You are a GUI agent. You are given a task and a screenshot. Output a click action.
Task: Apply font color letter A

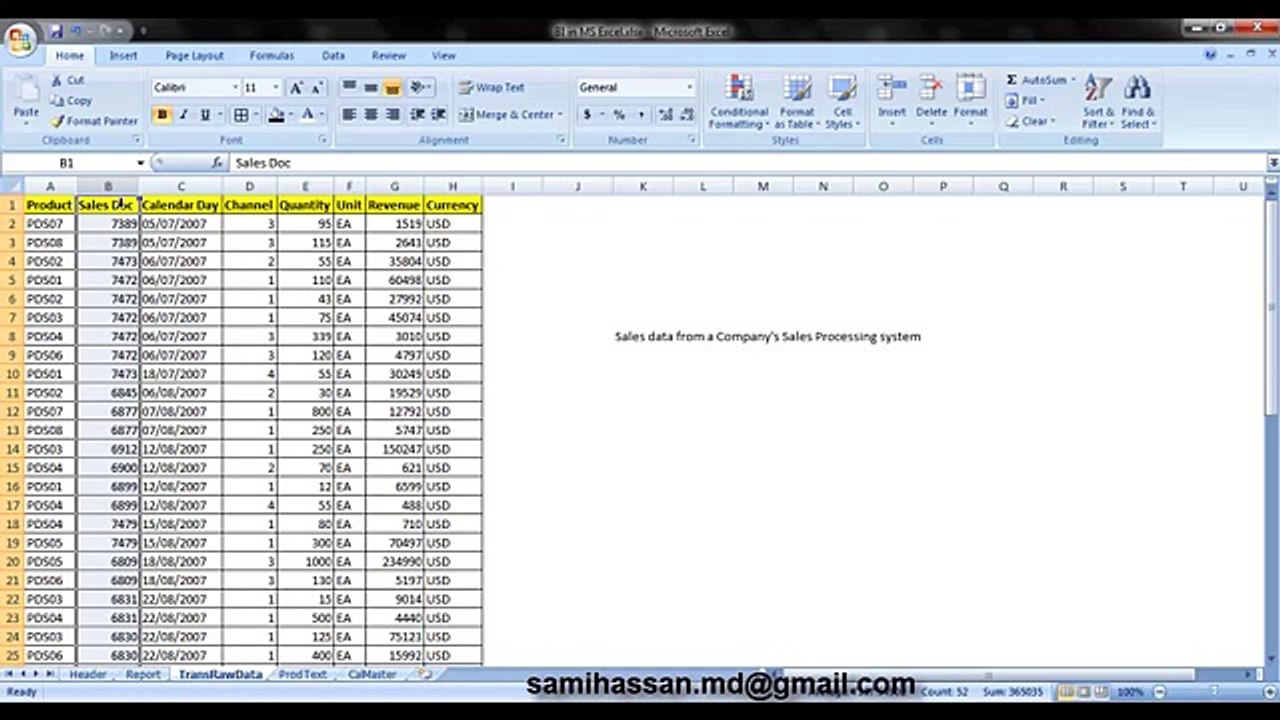(308, 115)
